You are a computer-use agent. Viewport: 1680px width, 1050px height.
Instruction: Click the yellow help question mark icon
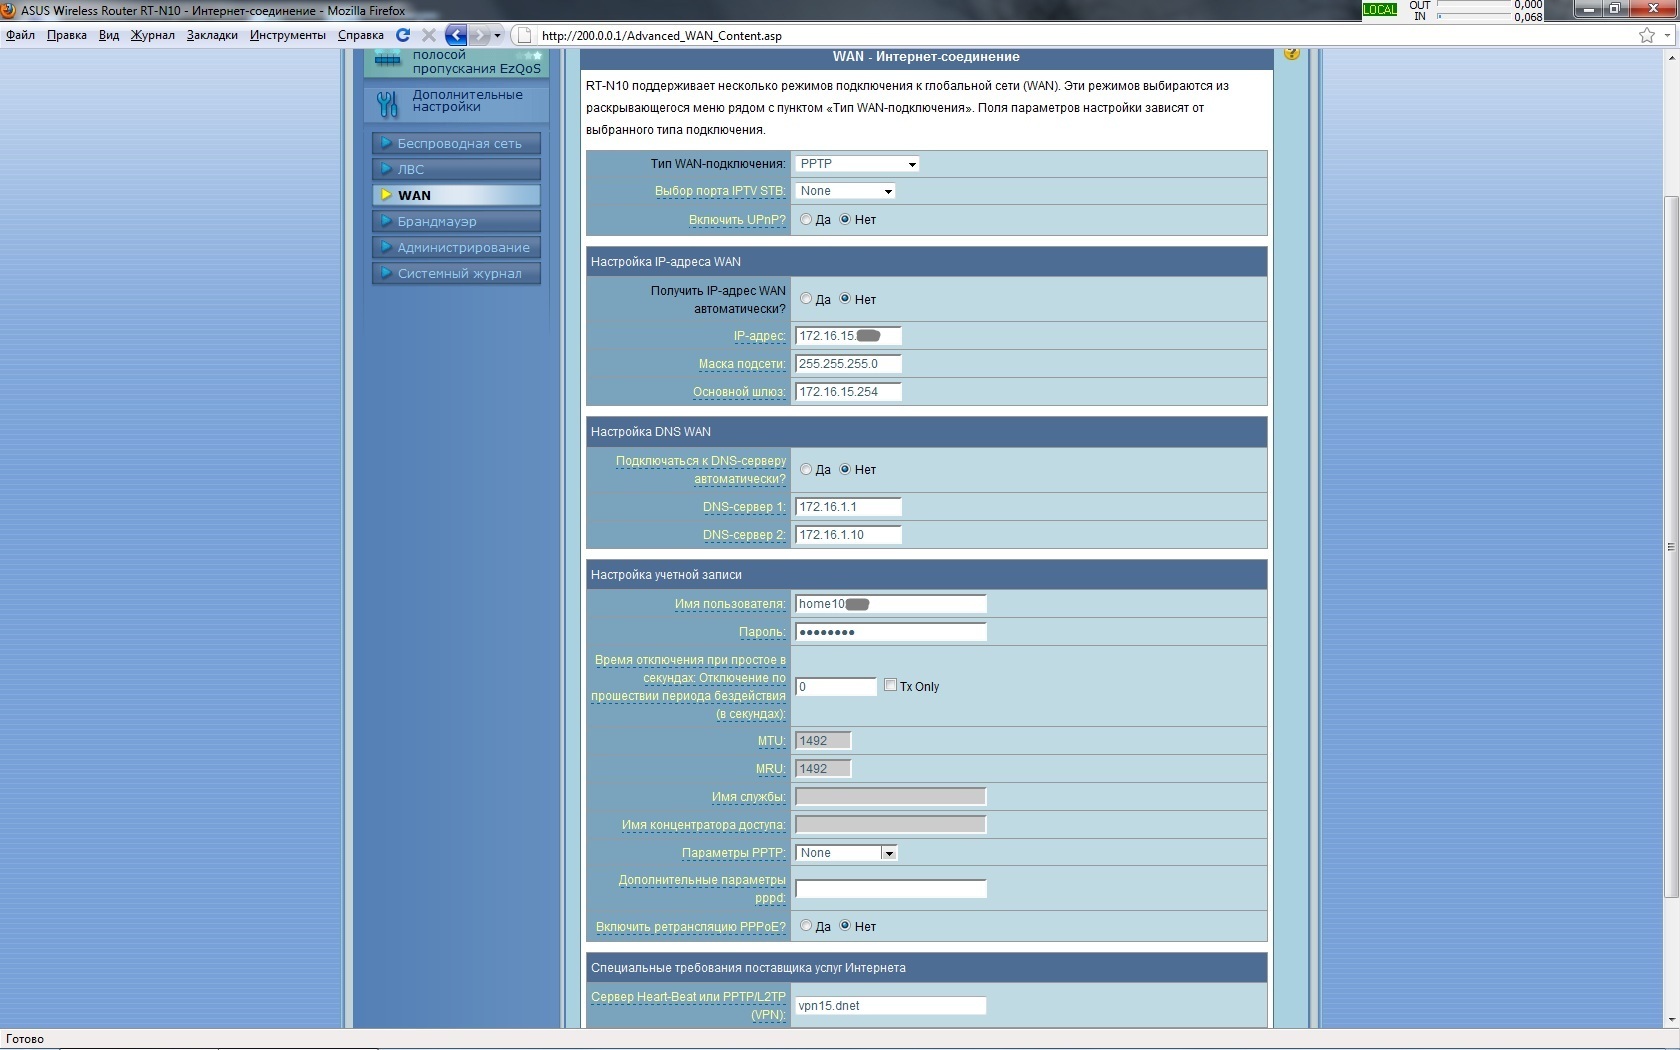1291,53
